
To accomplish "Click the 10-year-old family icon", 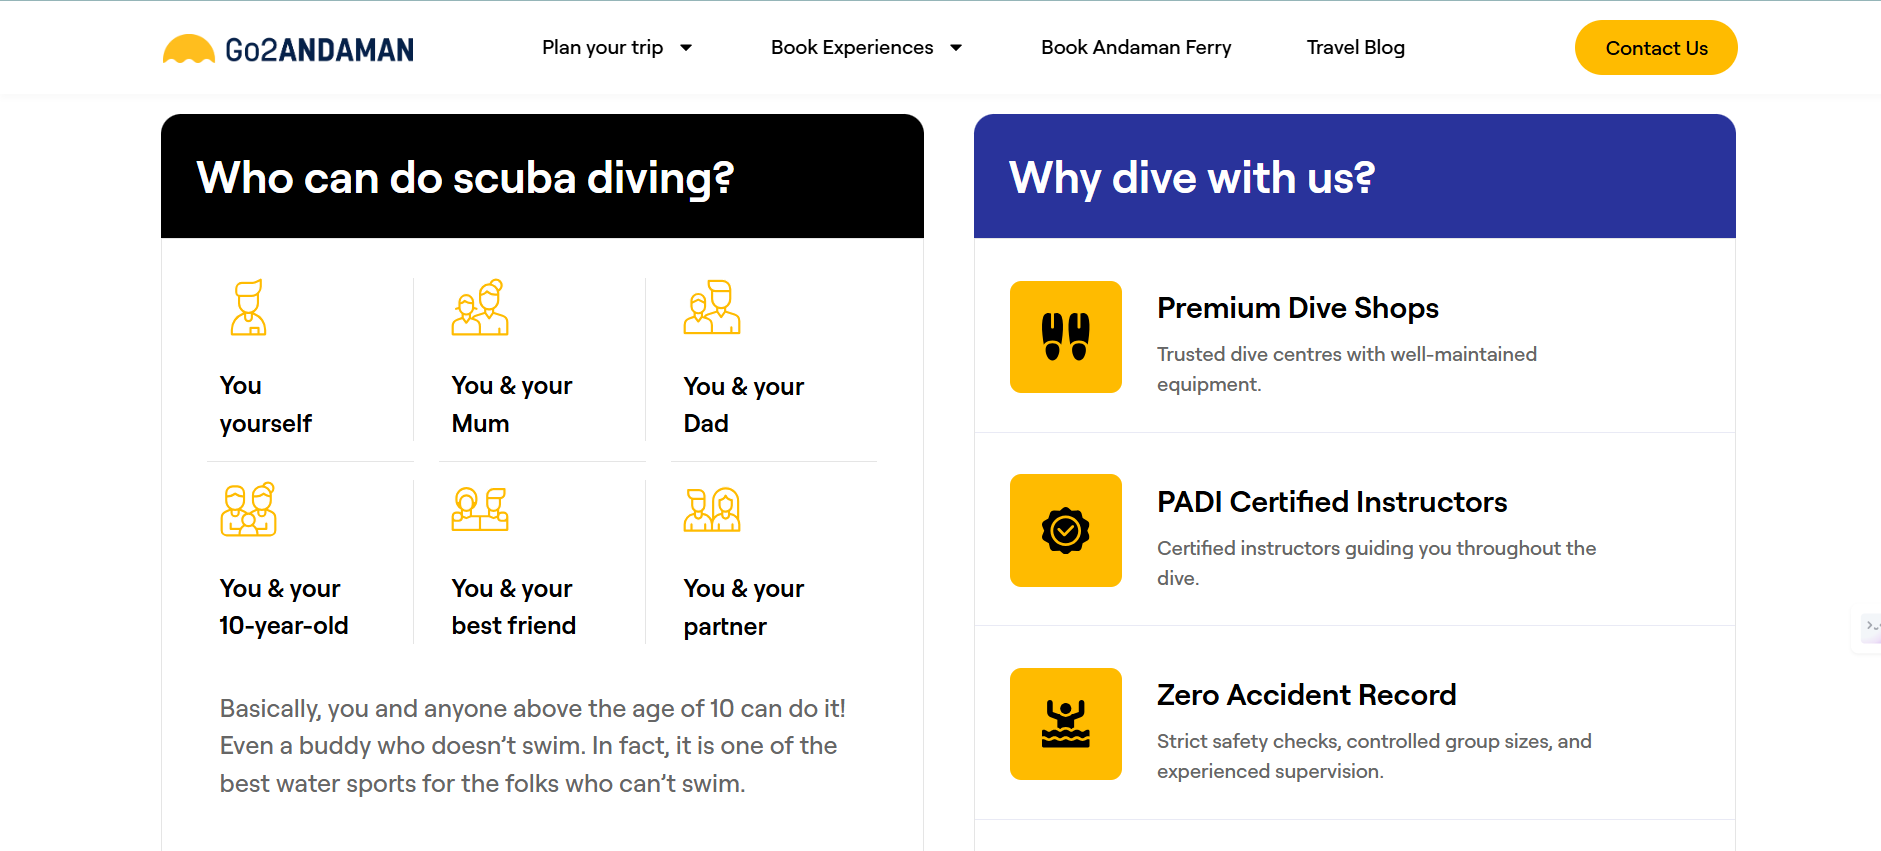I will pyautogui.click(x=248, y=509).
